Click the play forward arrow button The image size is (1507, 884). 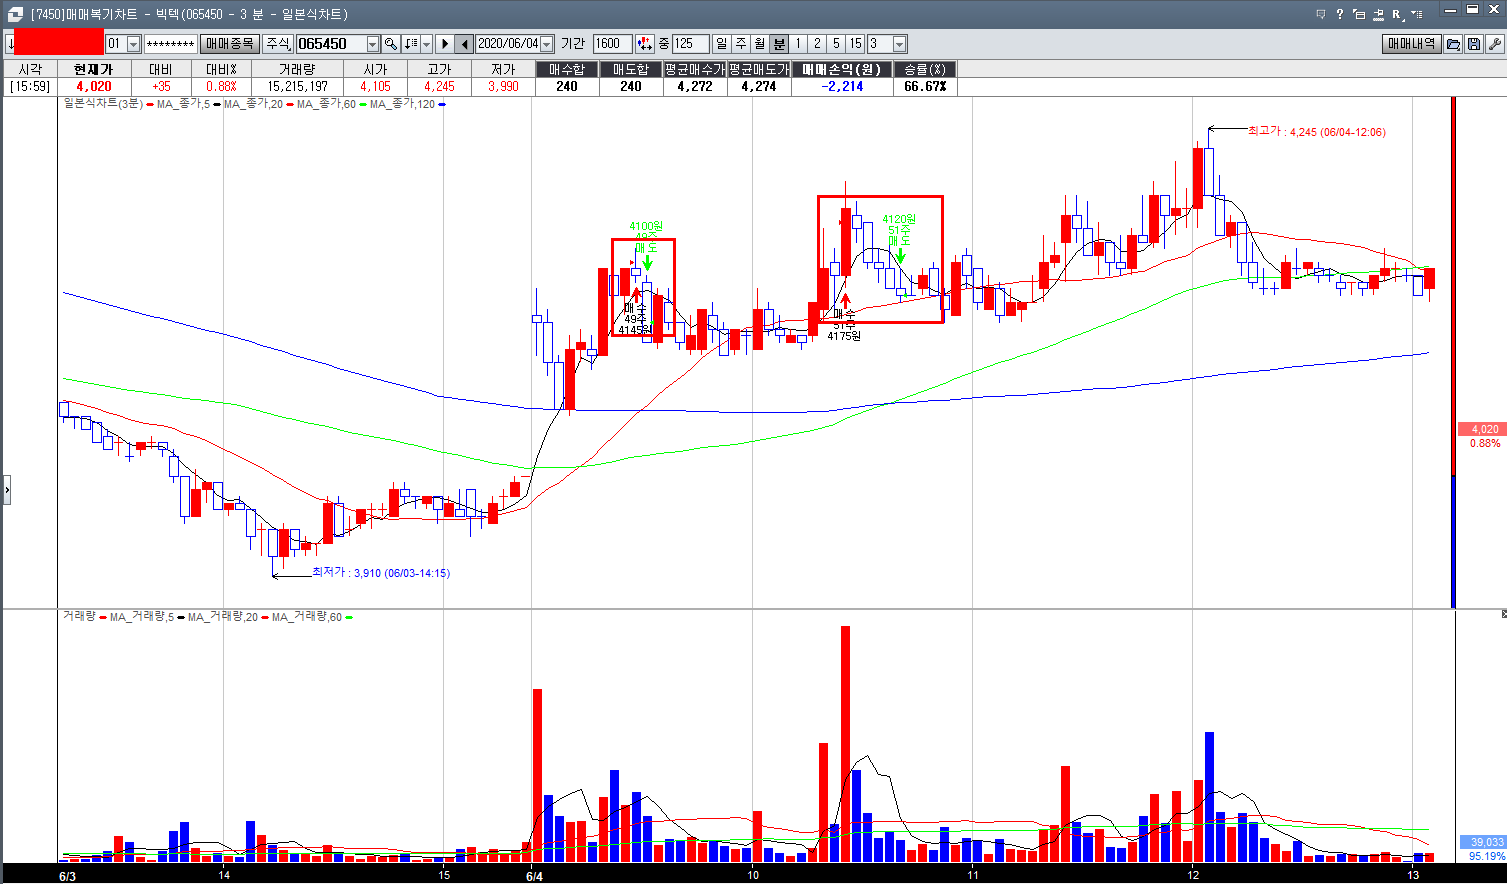point(445,44)
